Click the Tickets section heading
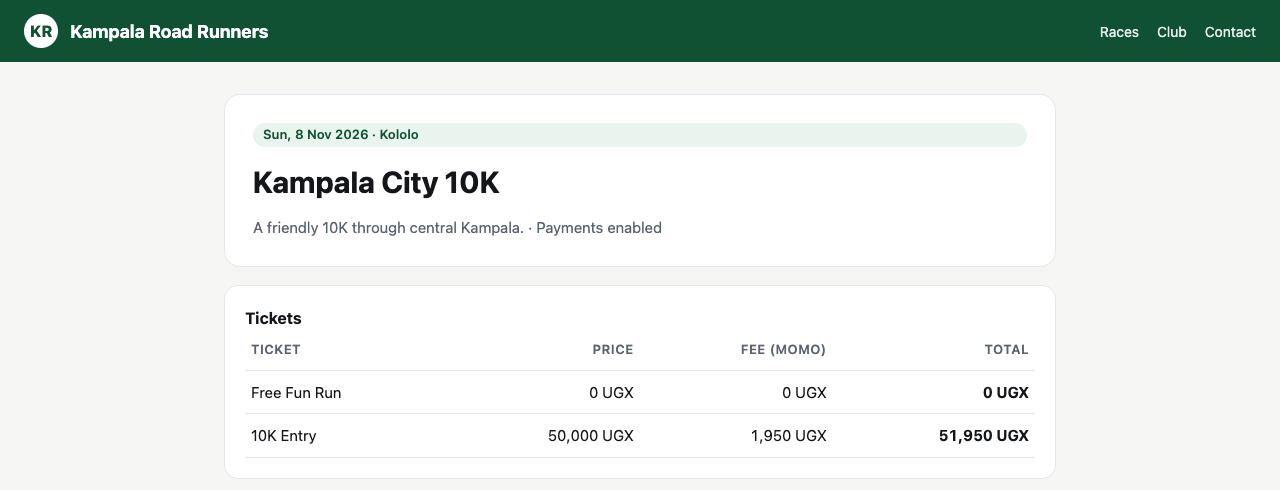 click(x=273, y=318)
